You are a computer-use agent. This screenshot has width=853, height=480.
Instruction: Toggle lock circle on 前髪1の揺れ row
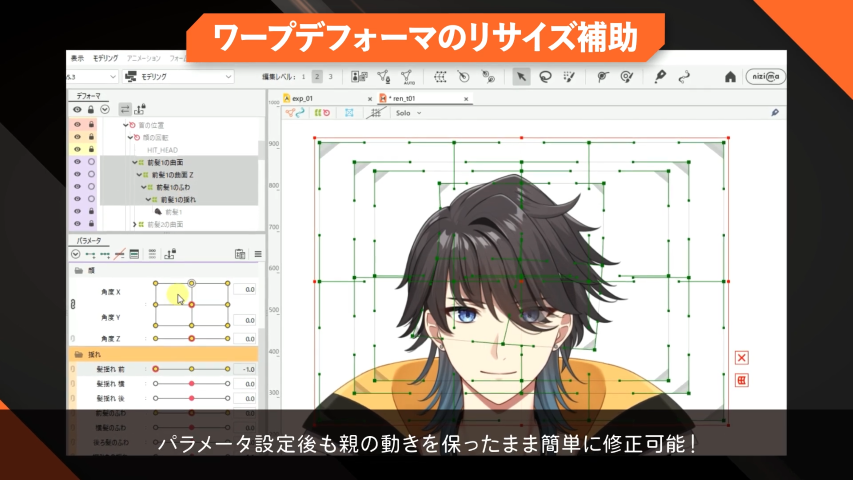coord(91,199)
